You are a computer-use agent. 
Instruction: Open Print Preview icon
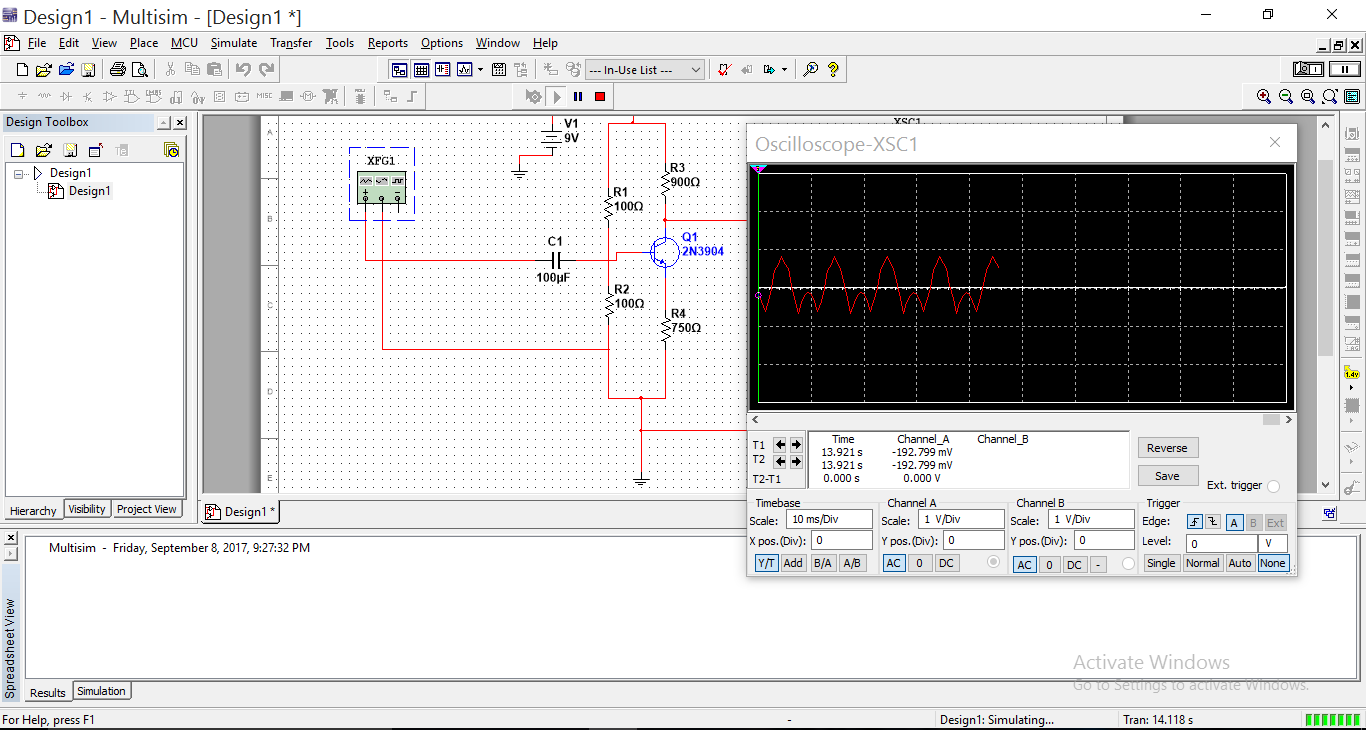pos(140,69)
